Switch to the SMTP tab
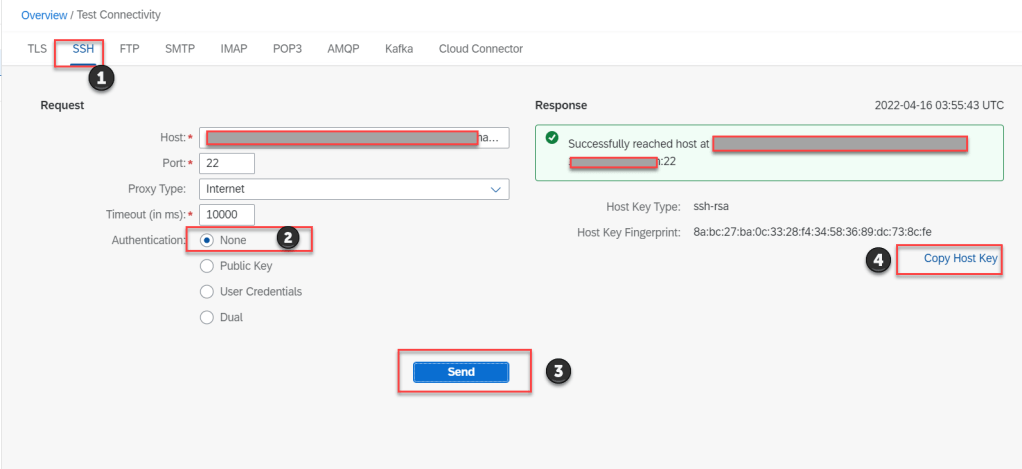 [180, 49]
